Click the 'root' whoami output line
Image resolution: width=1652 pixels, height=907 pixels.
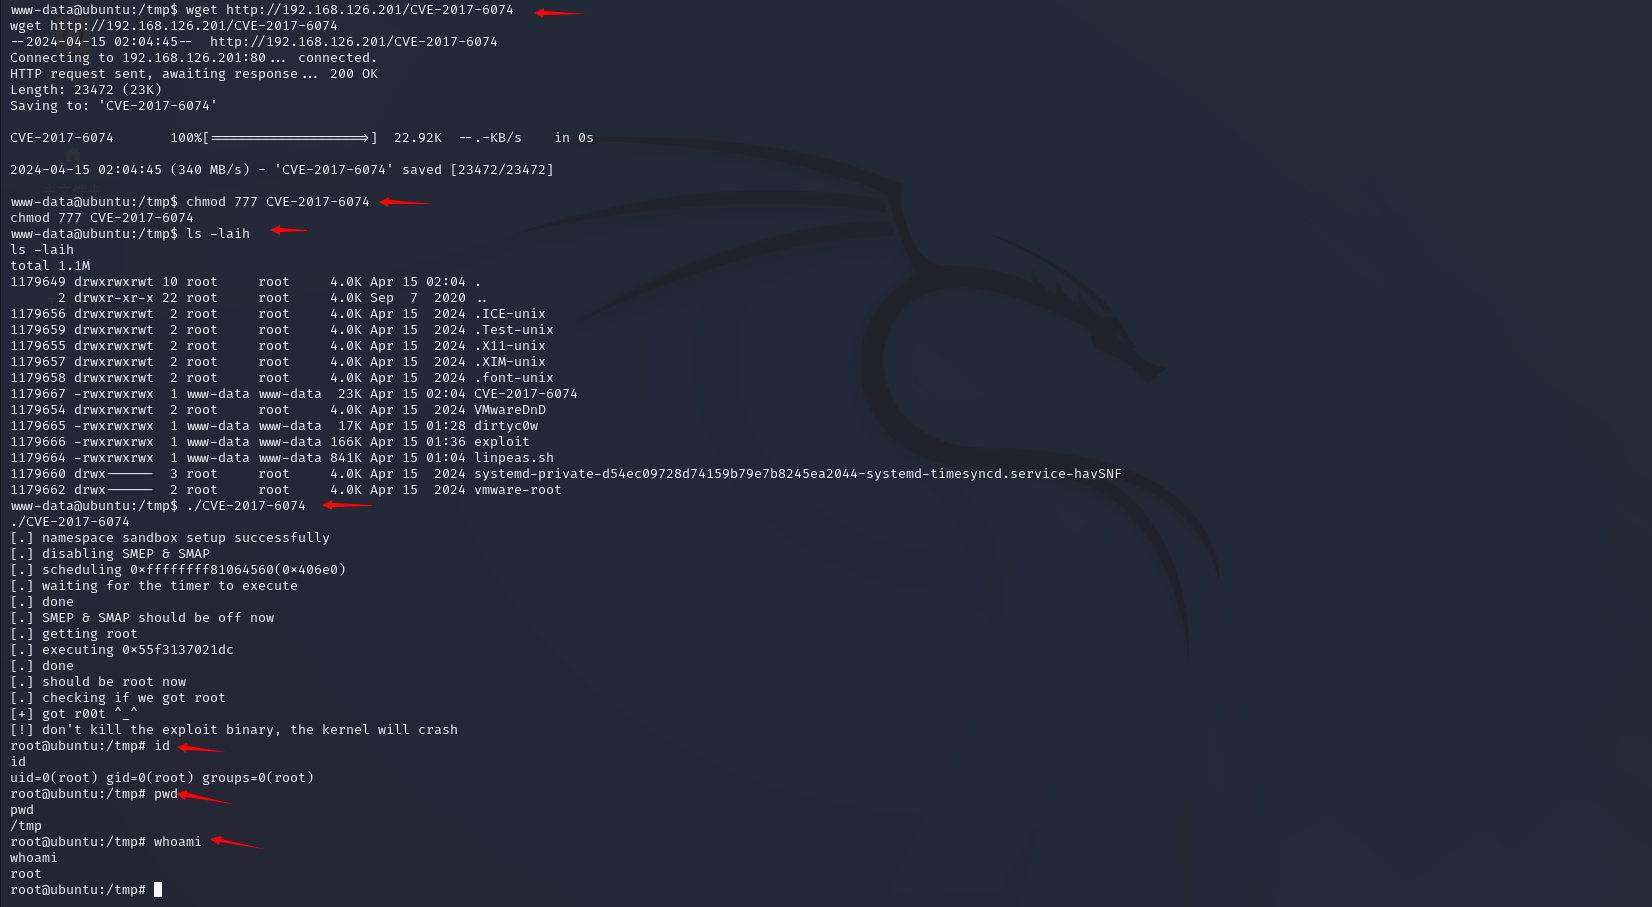[x=26, y=874]
